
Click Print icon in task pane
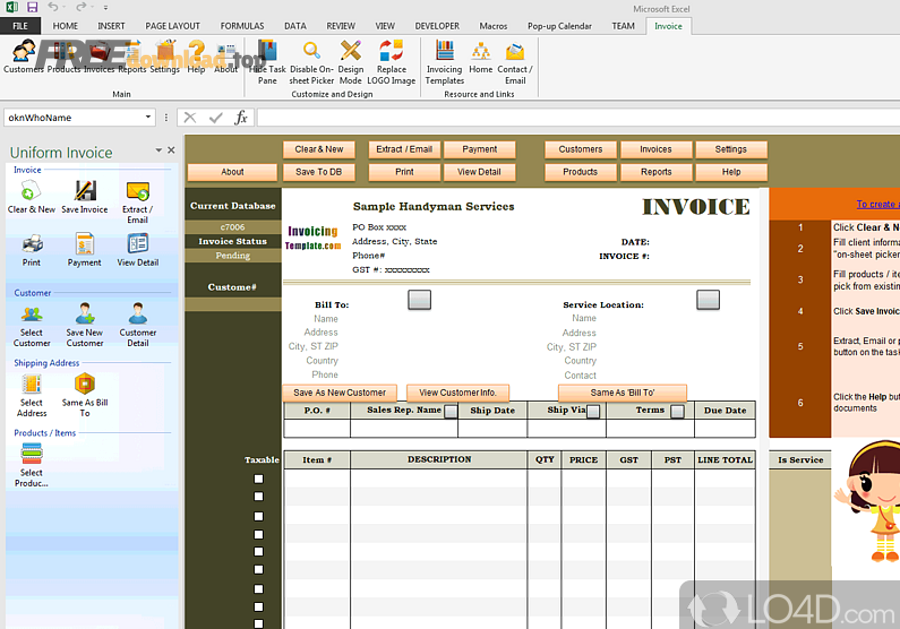click(32, 250)
